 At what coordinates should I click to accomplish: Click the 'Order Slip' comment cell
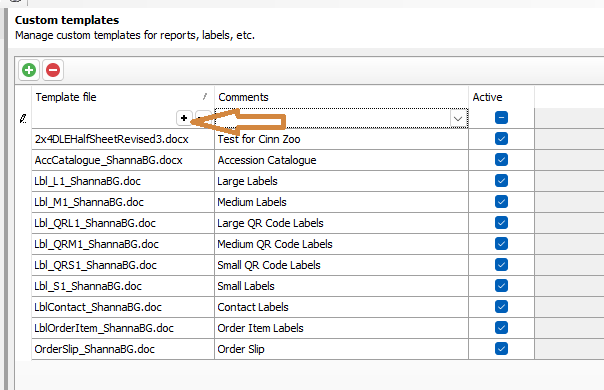point(341,349)
